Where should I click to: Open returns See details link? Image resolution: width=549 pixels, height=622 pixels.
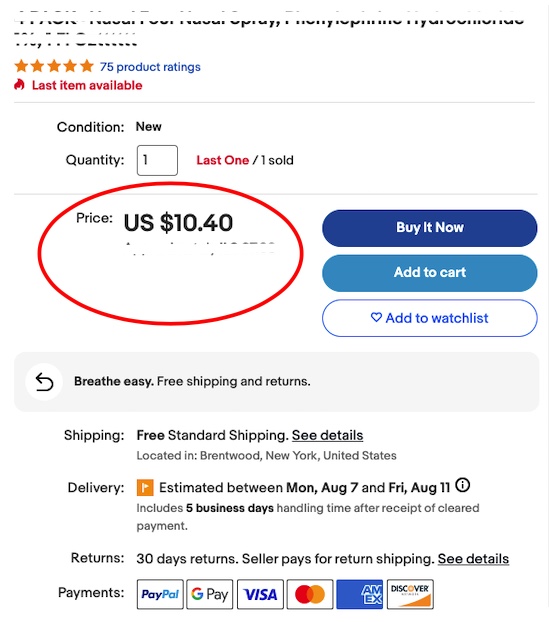click(473, 559)
